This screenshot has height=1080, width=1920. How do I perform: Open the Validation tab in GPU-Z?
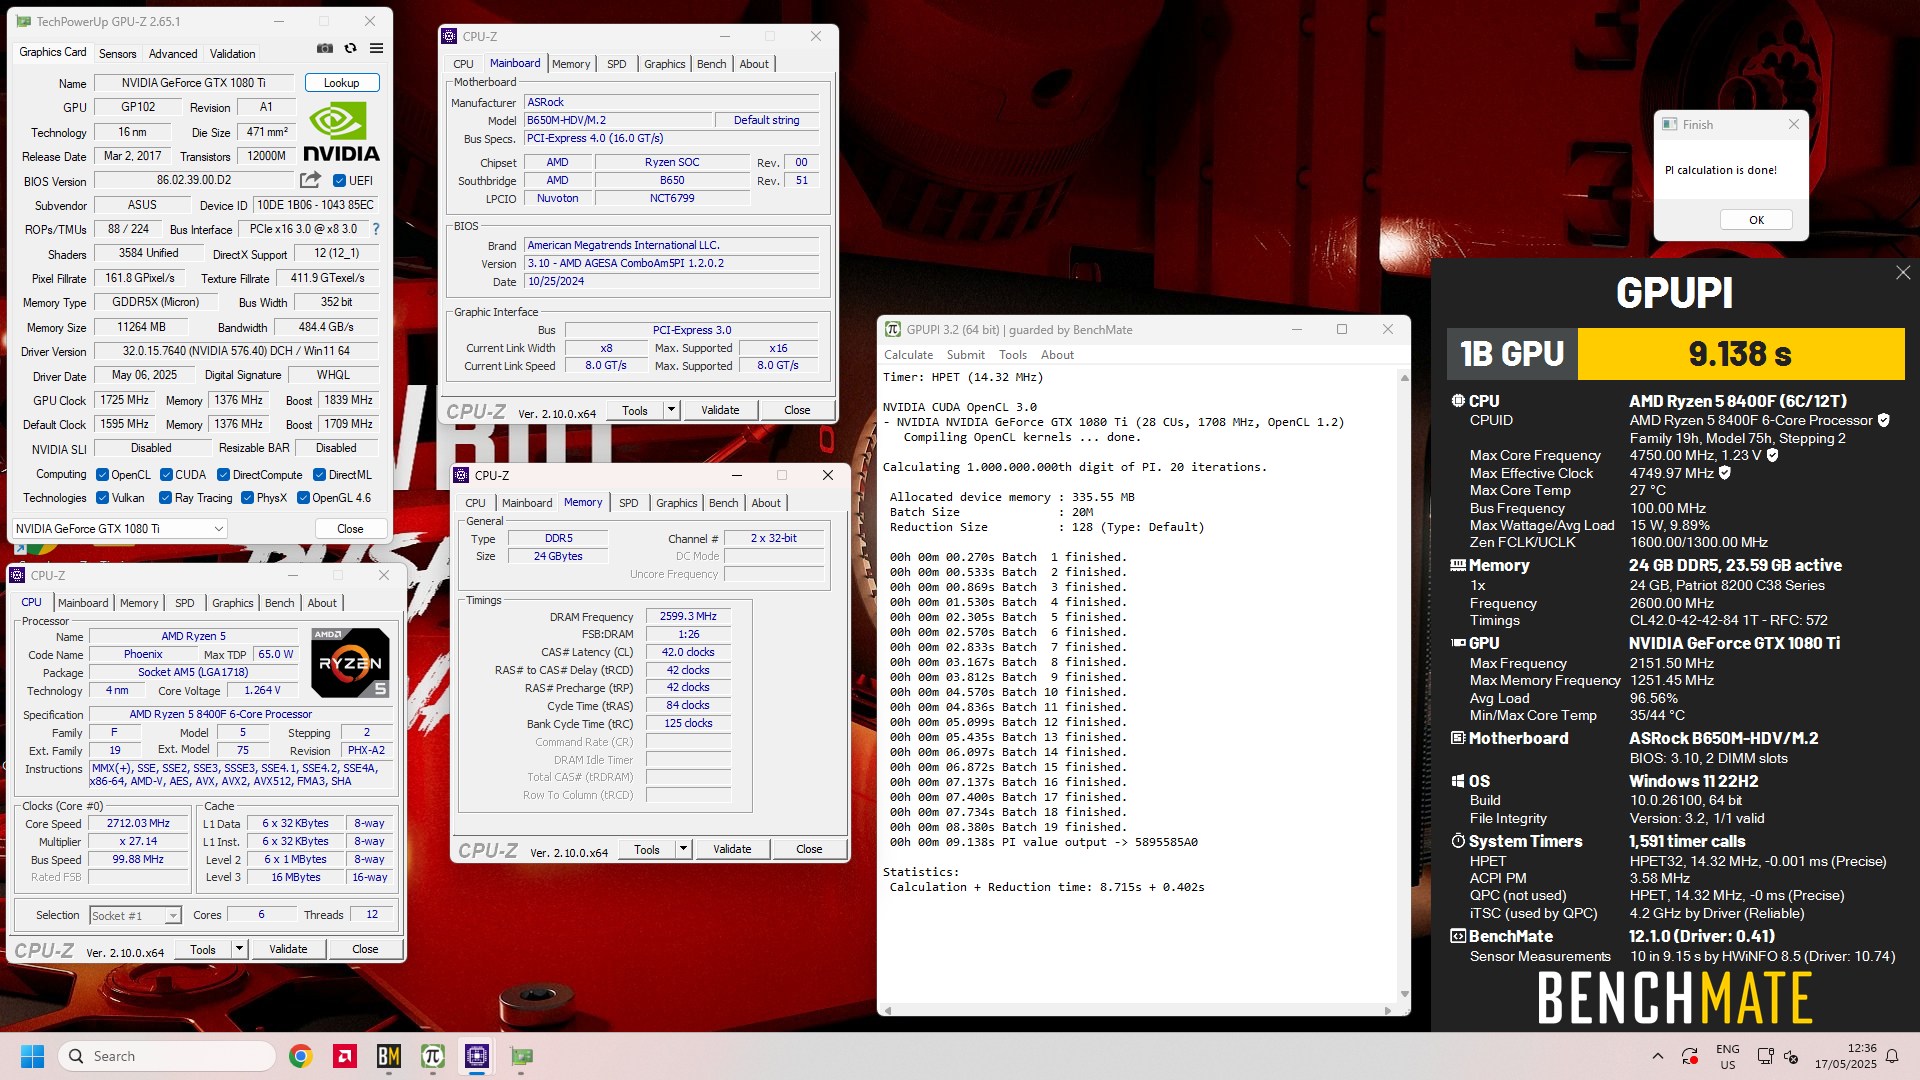coord(232,54)
